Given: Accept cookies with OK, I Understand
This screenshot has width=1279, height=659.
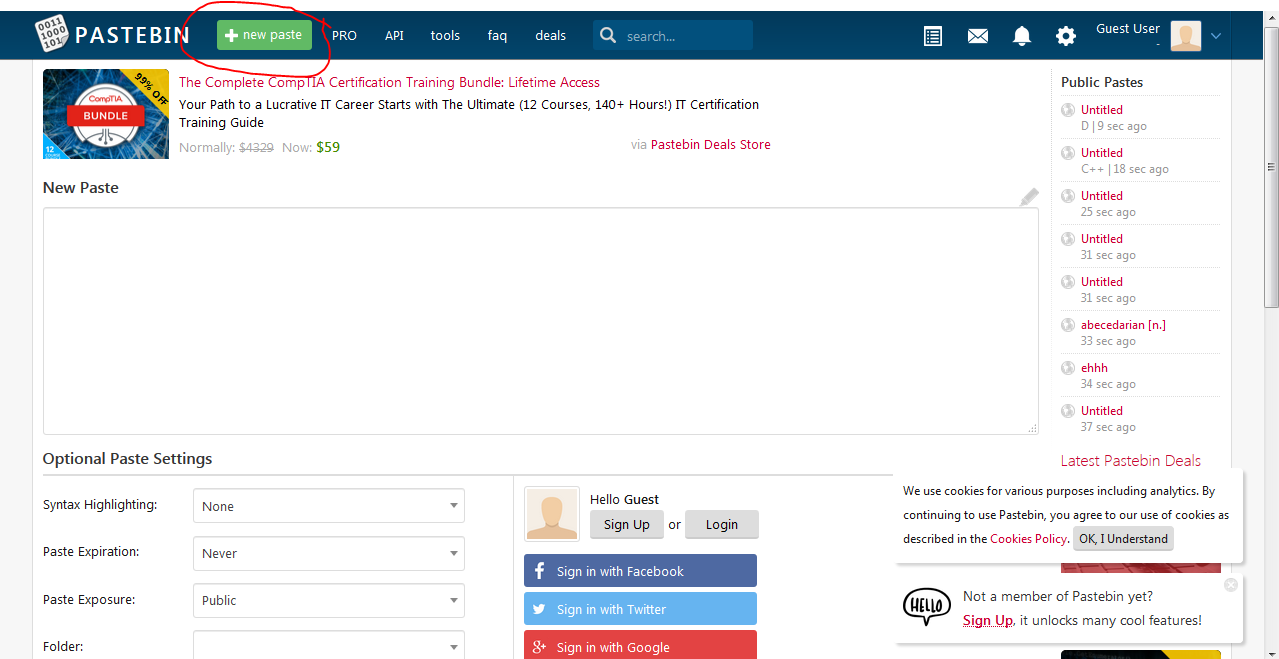Looking at the screenshot, I should click(x=1123, y=538).
